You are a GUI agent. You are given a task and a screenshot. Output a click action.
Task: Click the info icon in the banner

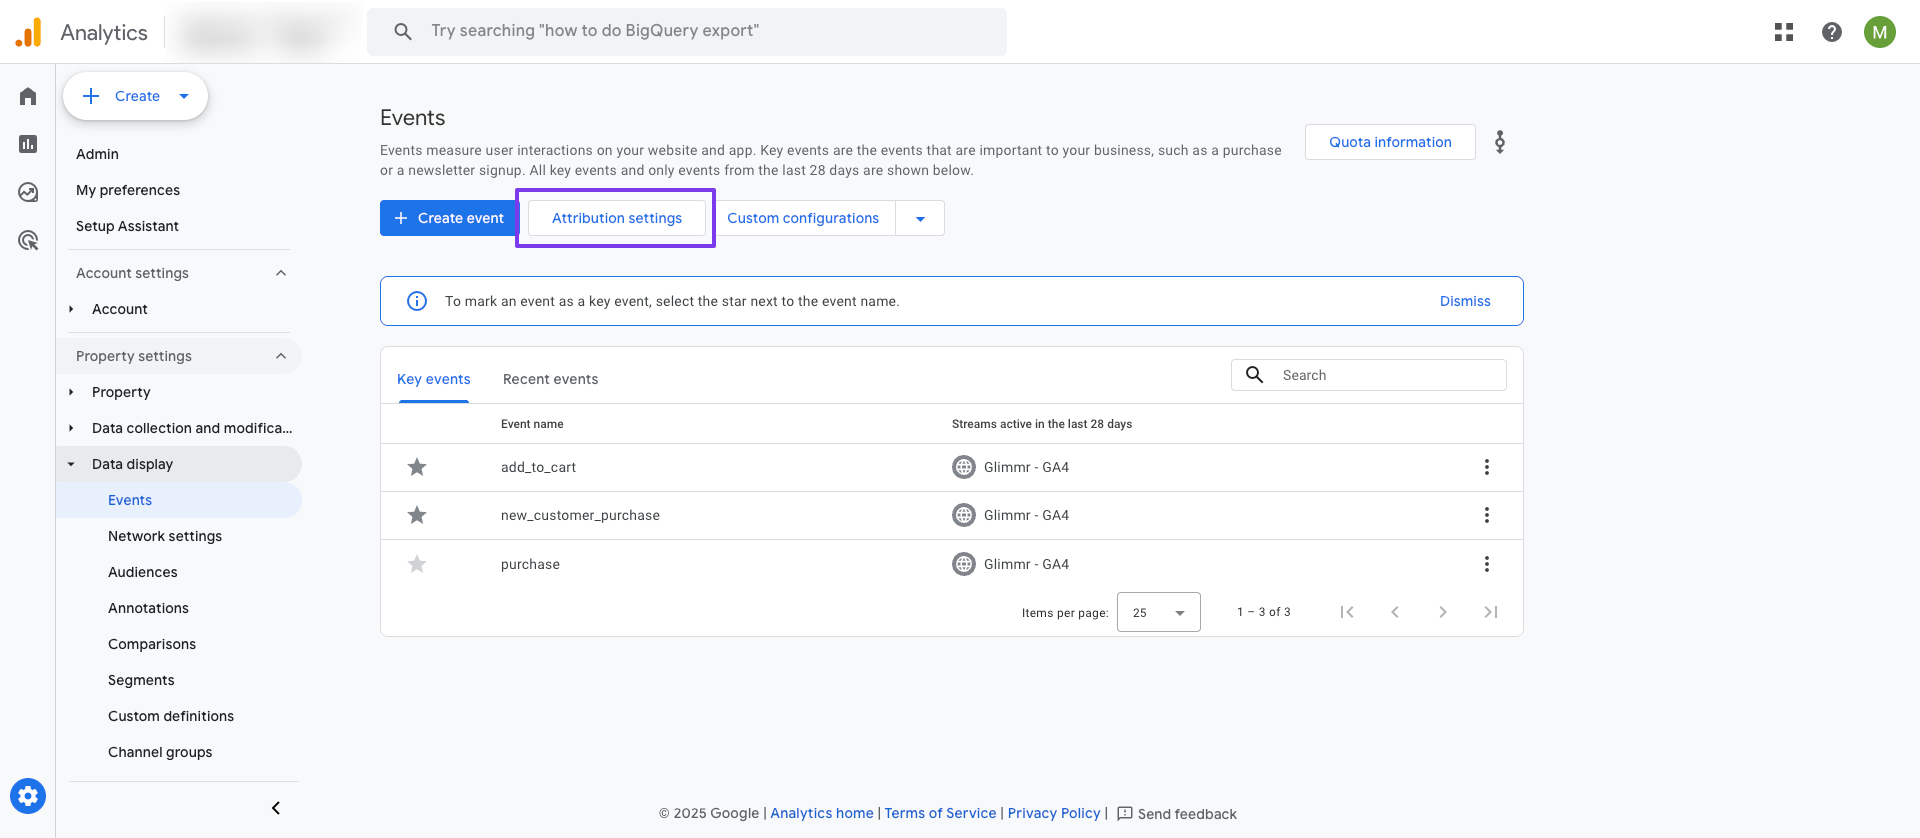pyautogui.click(x=417, y=301)
